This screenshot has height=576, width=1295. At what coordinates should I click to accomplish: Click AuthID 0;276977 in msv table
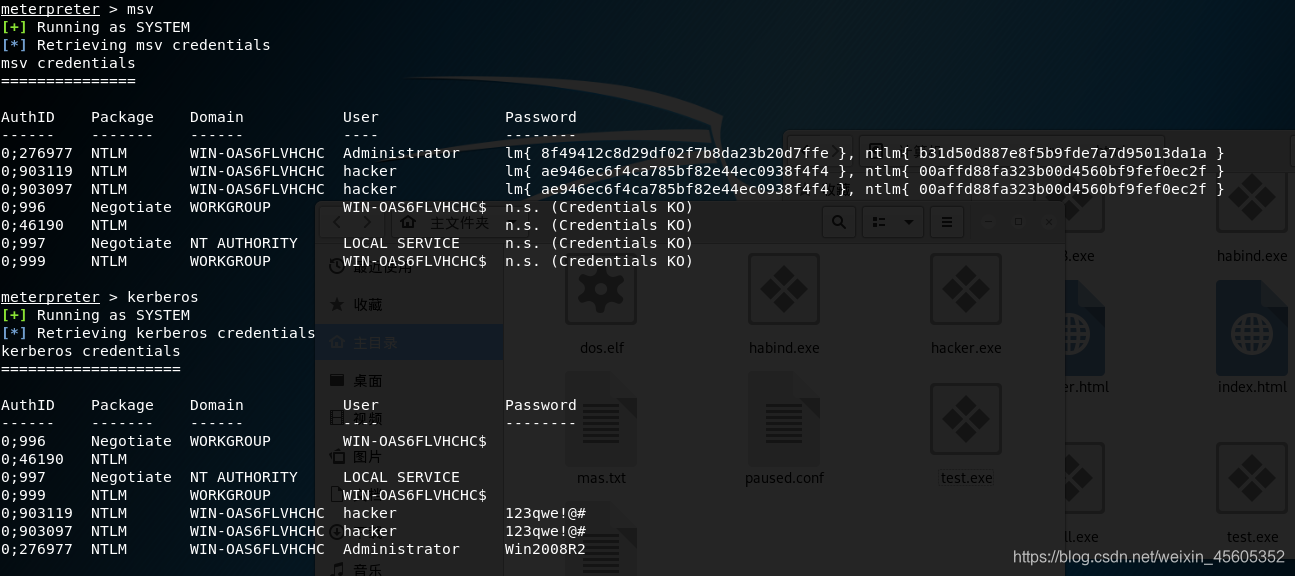37,153
